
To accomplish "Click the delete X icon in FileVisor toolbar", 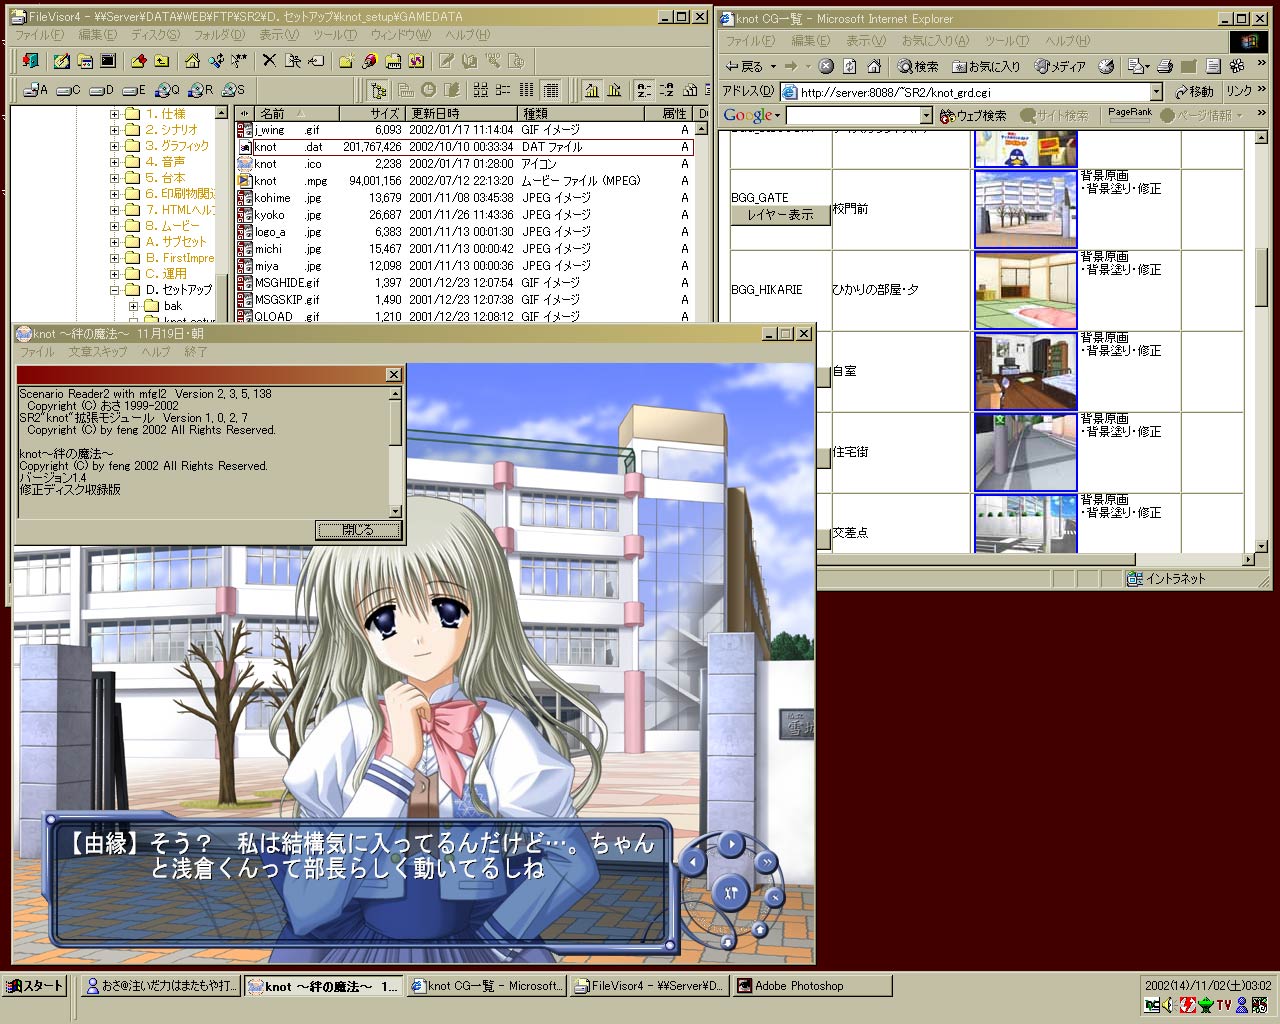I will point(269,61).
